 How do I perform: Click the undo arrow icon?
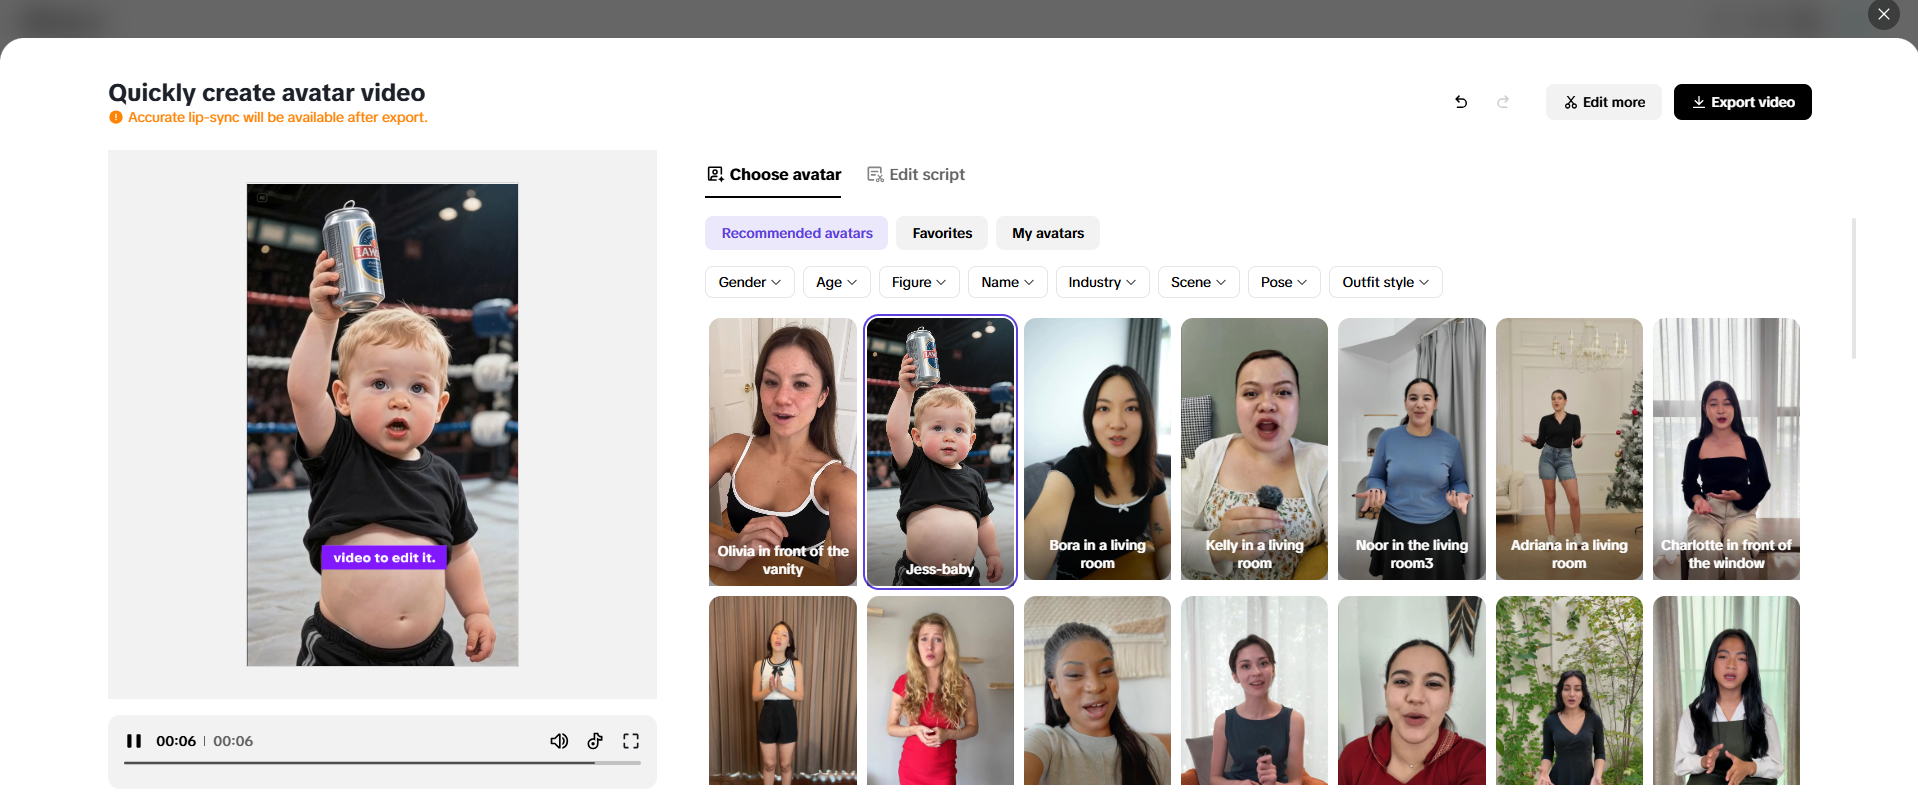[1461, 102]
